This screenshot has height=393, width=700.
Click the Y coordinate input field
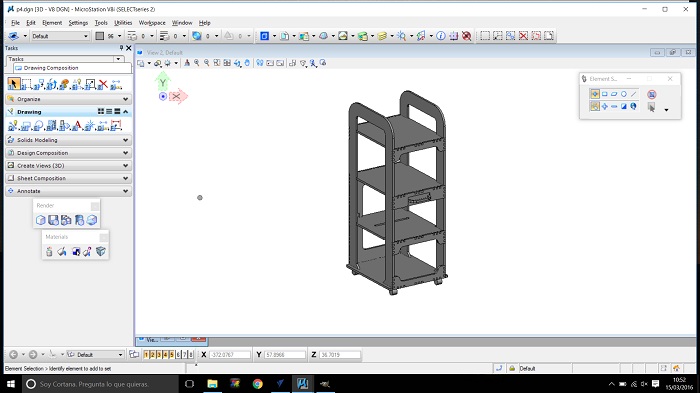285,355
